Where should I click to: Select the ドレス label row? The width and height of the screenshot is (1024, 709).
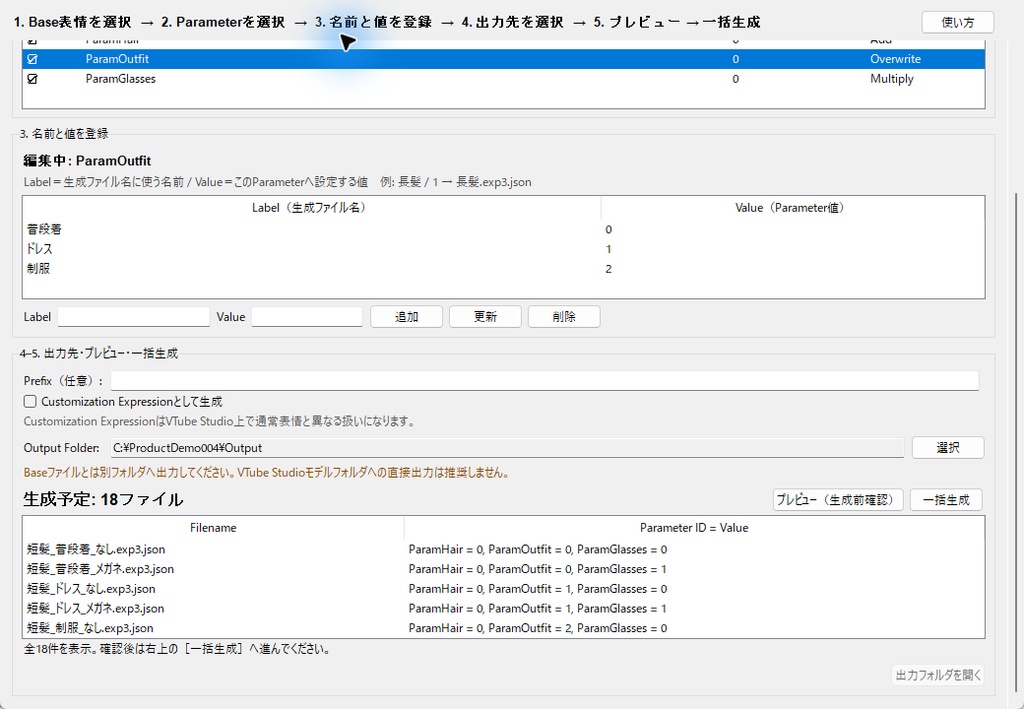[x=504, y=249]
